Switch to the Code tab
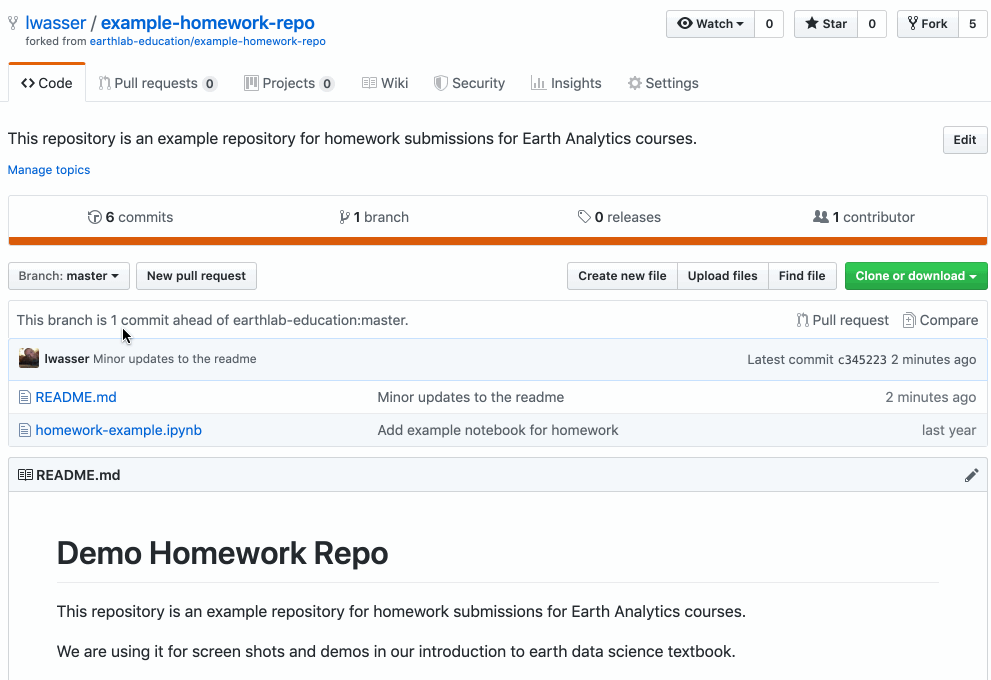Viewport: 991px width, 680px height. pos(47,83)
